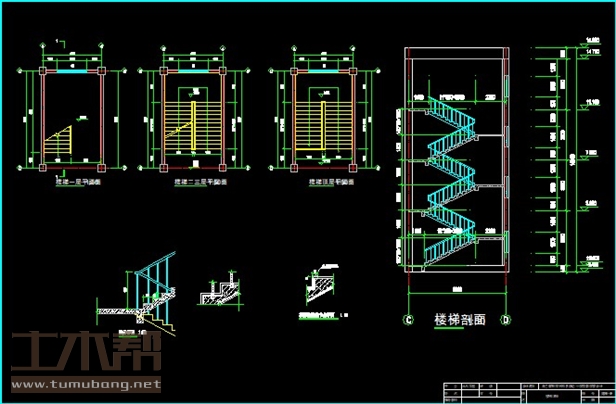Open the www.tumubang.net watermark link
616x404 pixels.
click(x=85, y=385)
